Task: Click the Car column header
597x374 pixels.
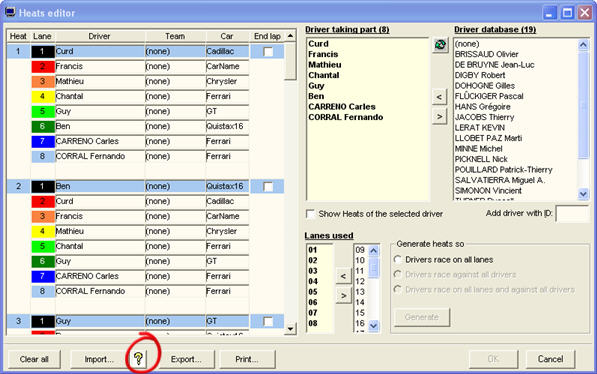Action: click(x=227, y=36)
